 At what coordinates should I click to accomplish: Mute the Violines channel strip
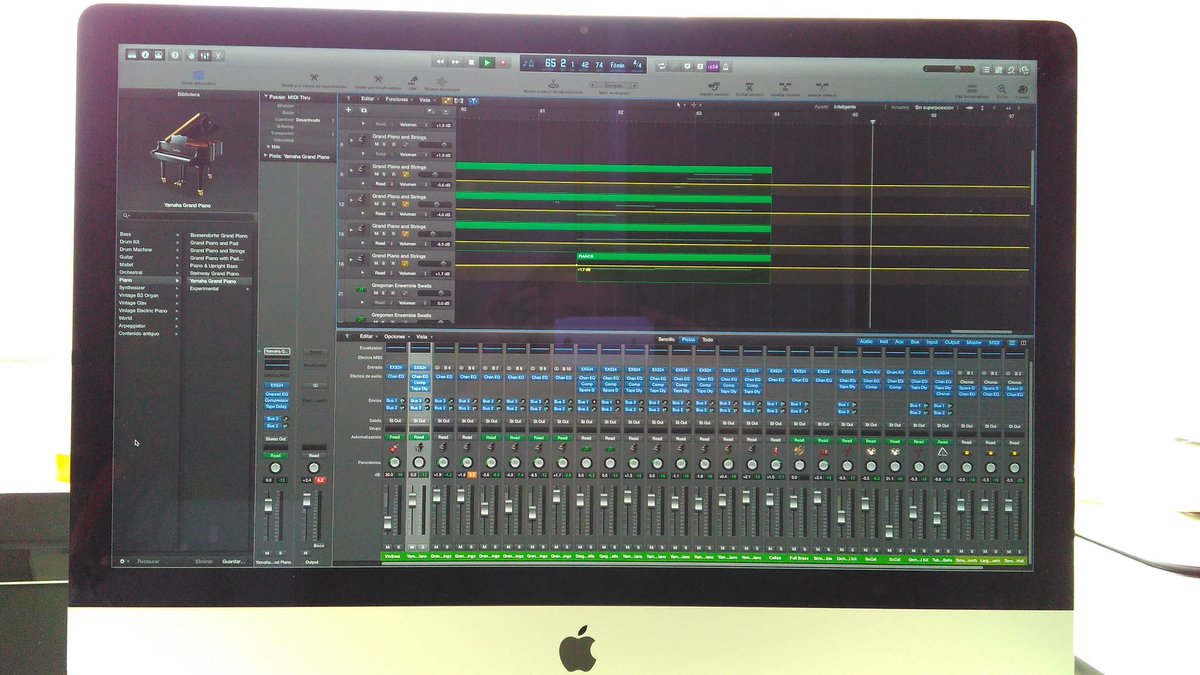[x=387, y=547]
